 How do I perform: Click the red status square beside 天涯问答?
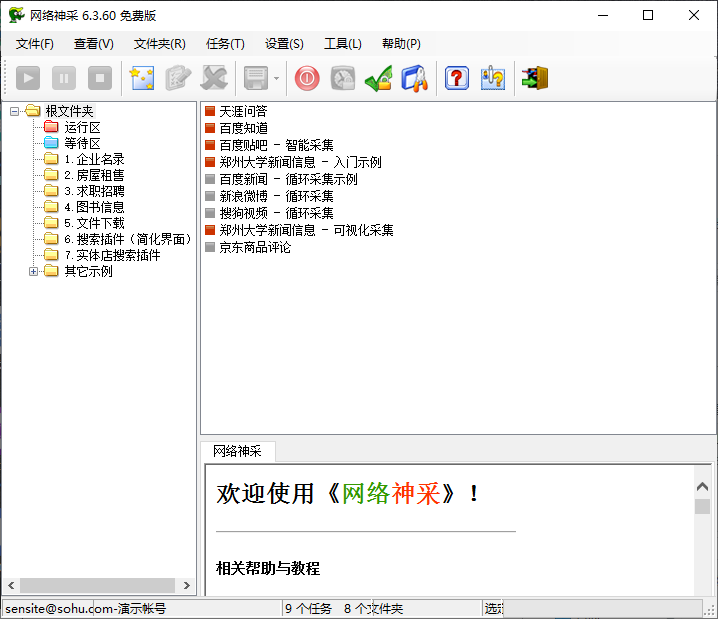pos(210,111)
